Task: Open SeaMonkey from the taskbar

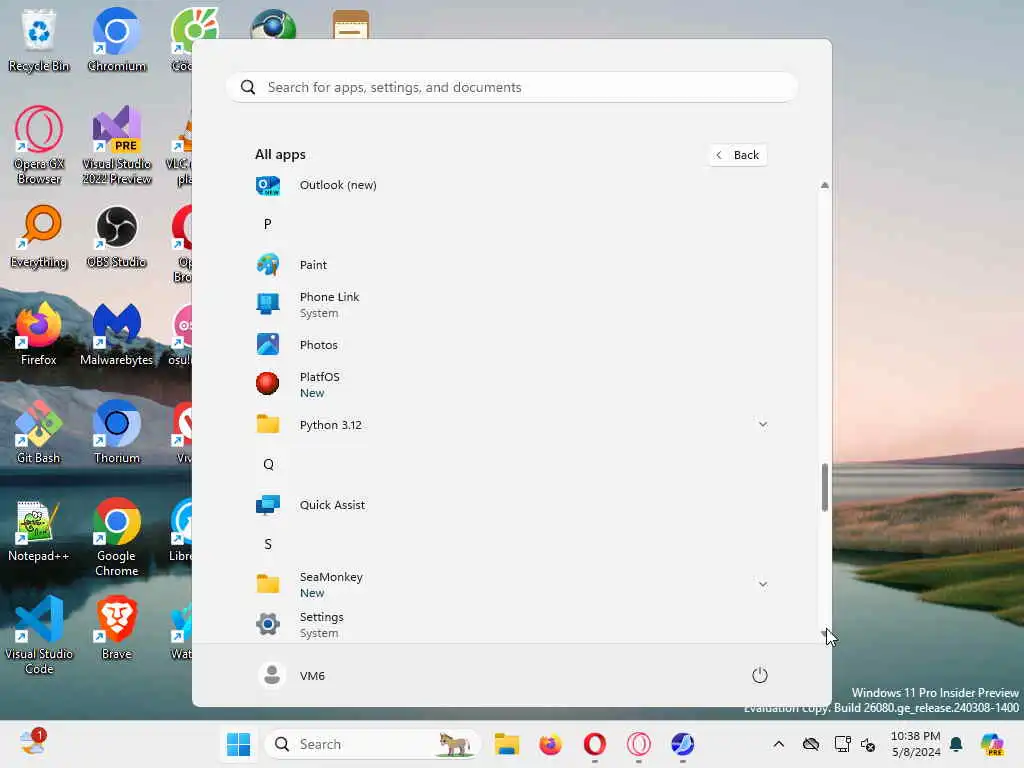Action: (x=682, y=744)
